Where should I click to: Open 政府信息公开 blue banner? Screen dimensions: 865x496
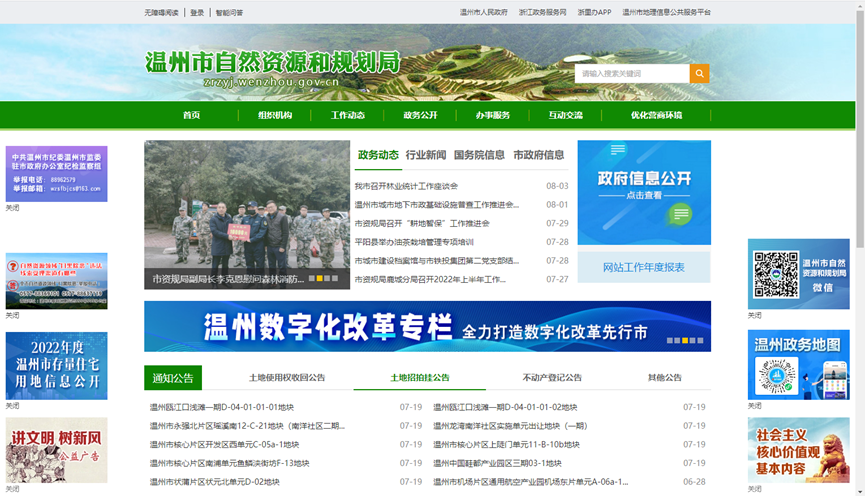coord(644,192)
